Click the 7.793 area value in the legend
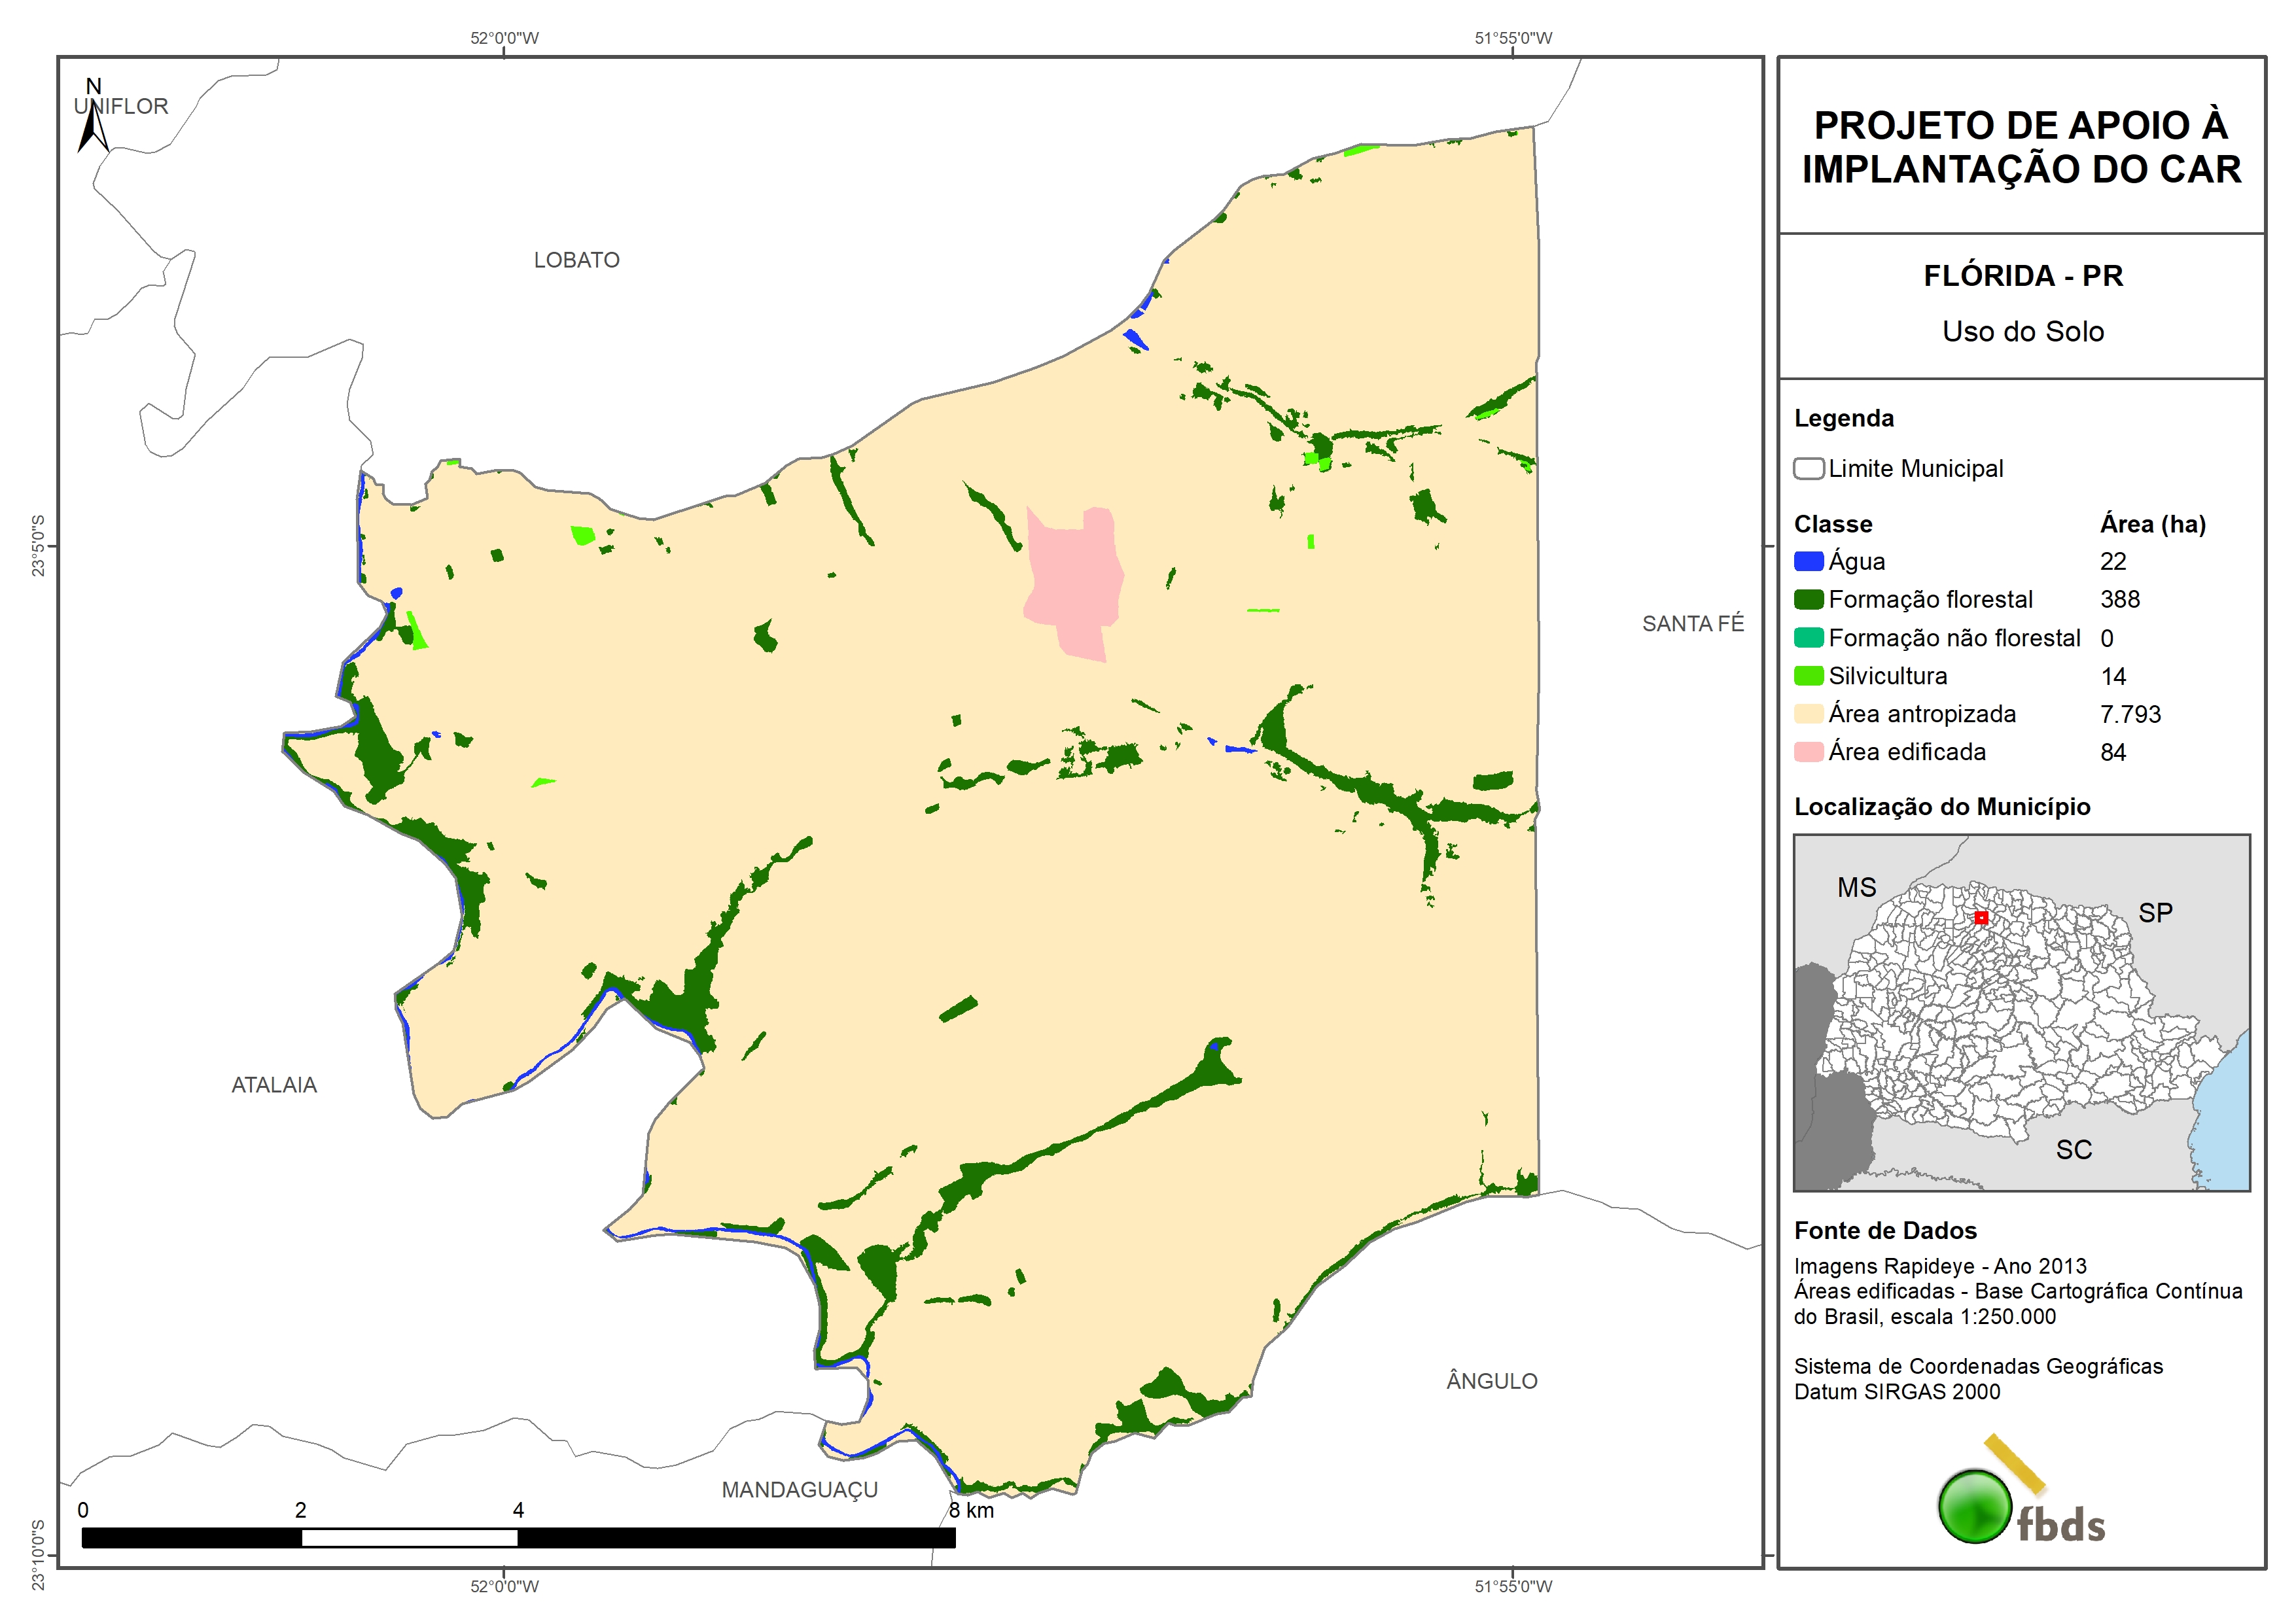 2130,714
